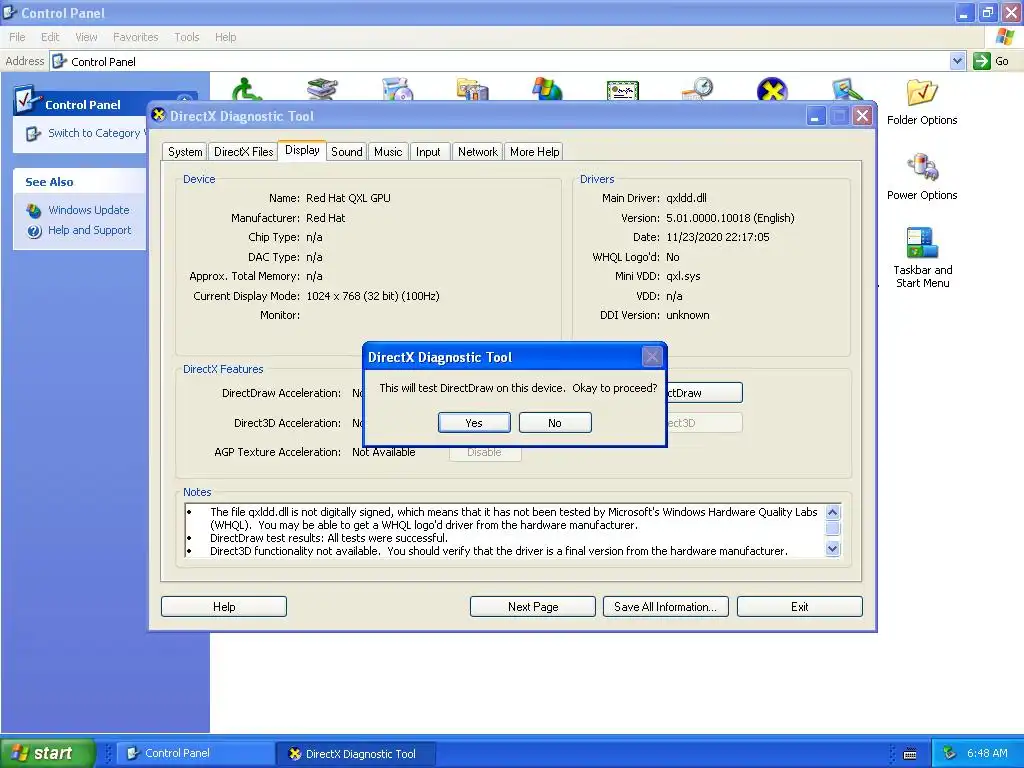
Task: Confirm the DirectDraw test with Yes
Action: [x=474, y=423]
